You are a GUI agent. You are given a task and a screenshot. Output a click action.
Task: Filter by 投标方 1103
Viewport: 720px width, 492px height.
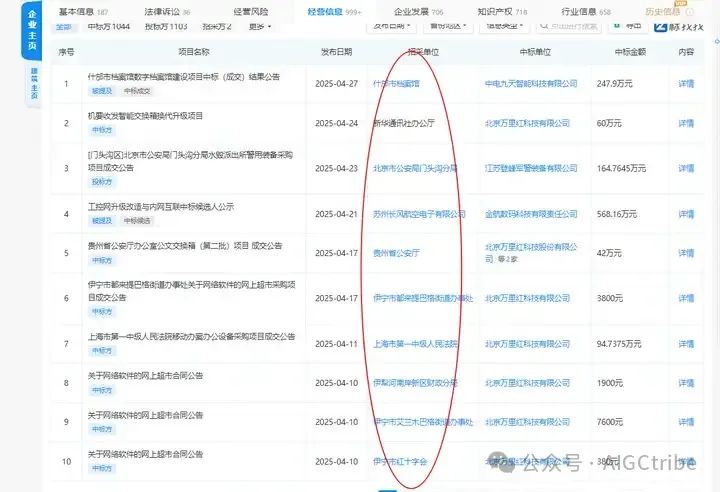pos(166,27)
